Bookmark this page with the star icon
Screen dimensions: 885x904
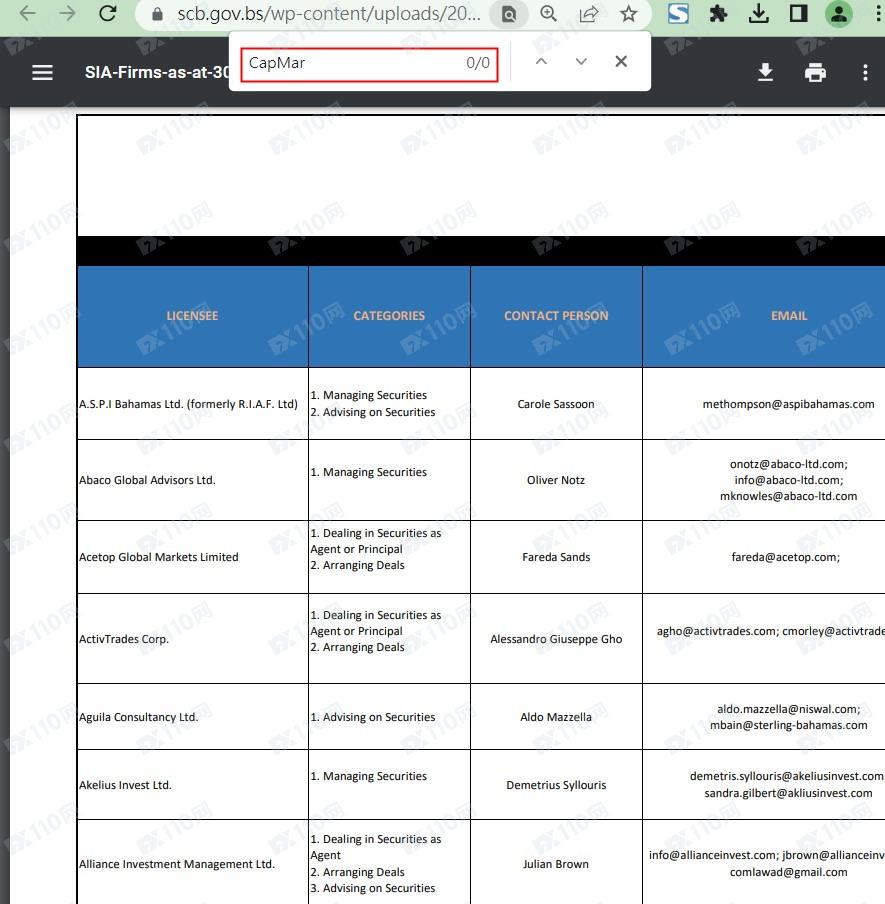pyautogui.click(x=628, y=14)
